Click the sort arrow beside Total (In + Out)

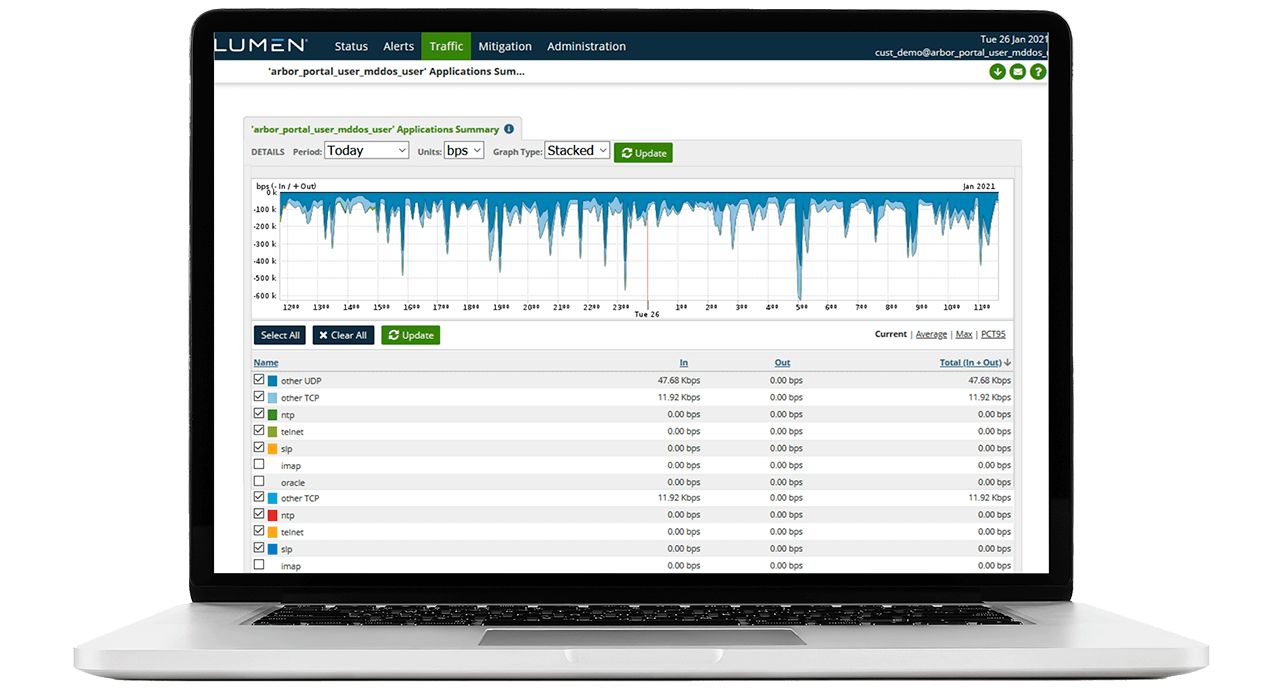point(1007,363)
